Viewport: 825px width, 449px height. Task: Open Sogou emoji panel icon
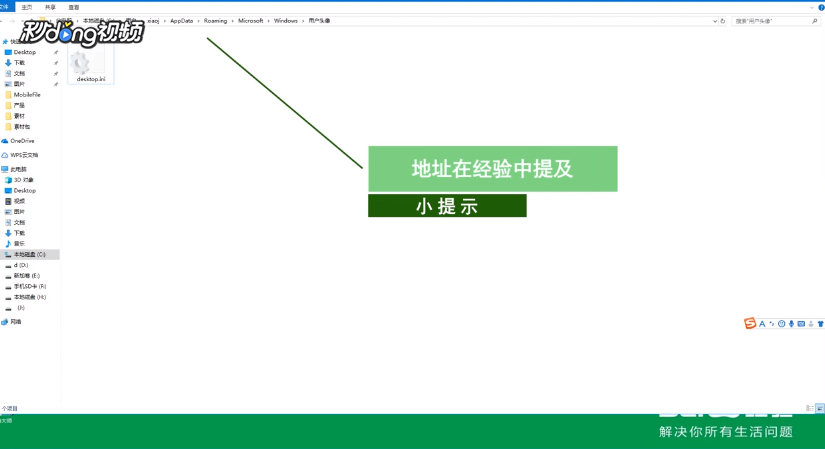click(x=781, y=324)
